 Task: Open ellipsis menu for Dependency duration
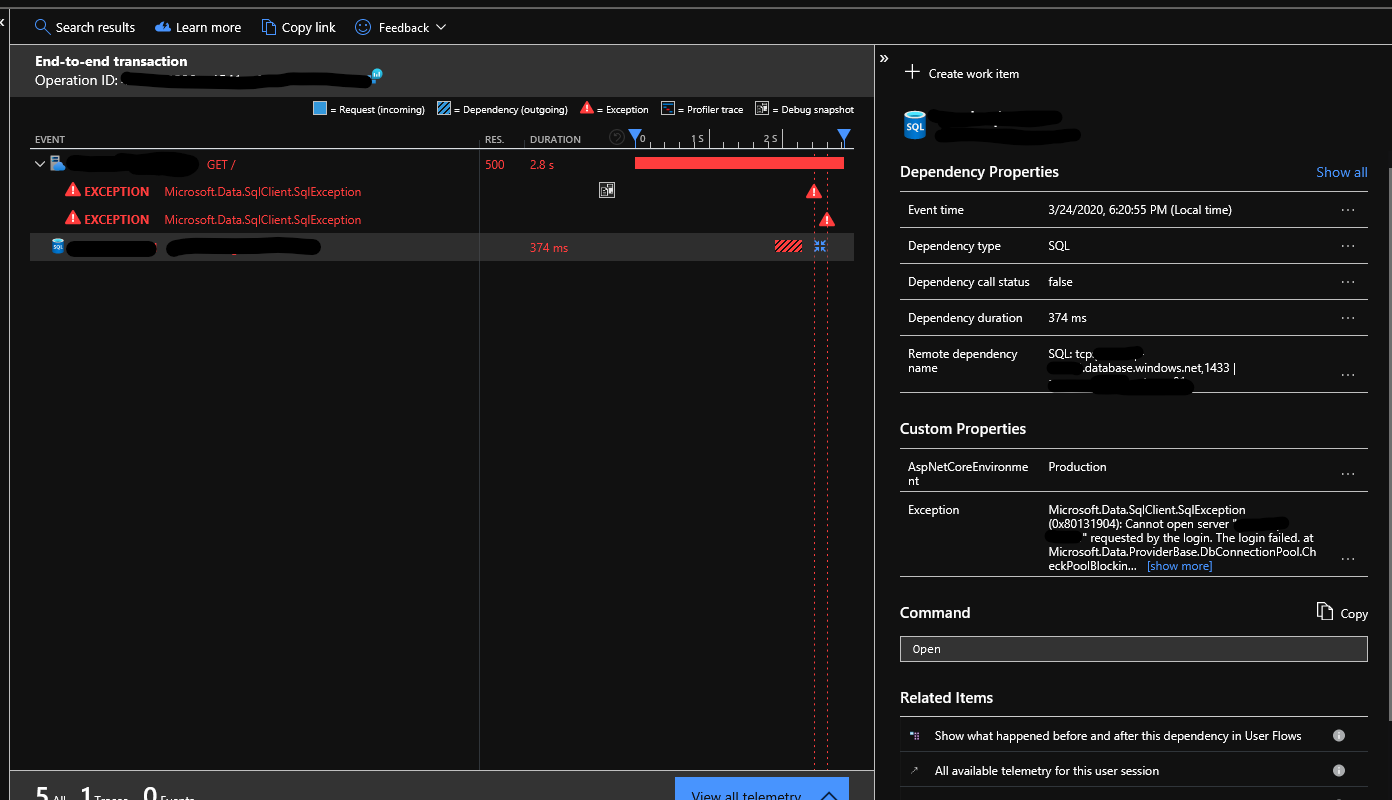coord(1348,318)
